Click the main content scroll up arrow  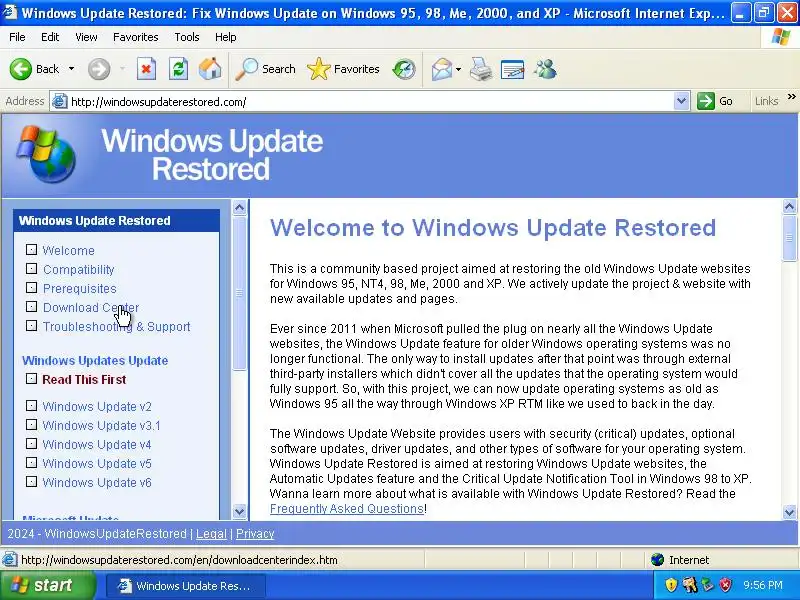(789, 207)
